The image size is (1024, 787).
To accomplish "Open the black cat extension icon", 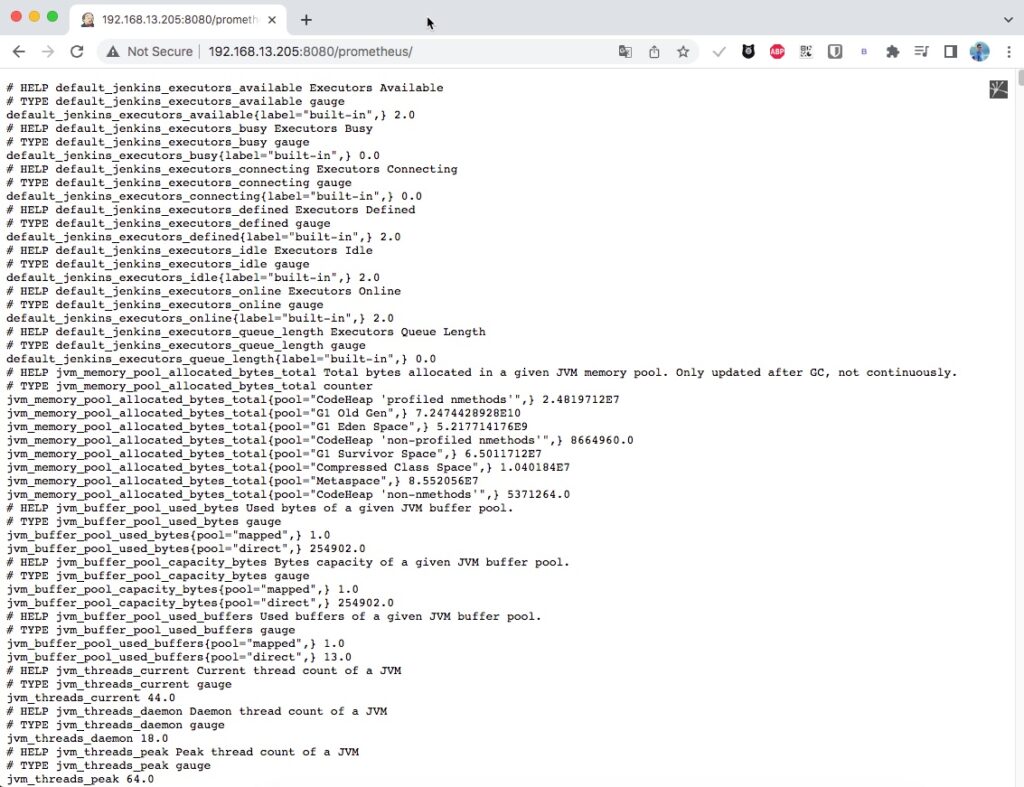I will point(748,52).
